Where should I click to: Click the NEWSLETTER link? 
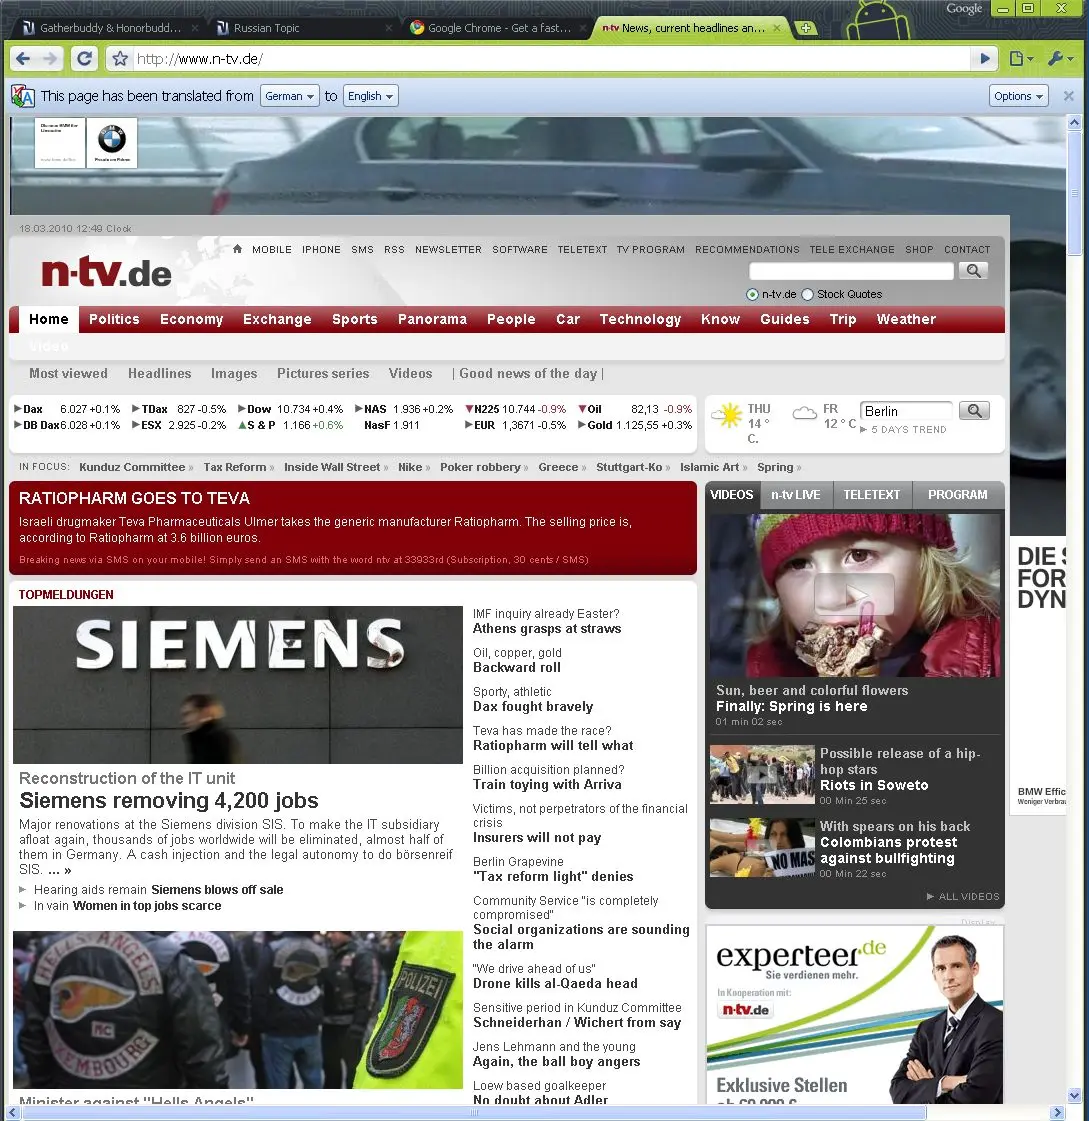448,250
